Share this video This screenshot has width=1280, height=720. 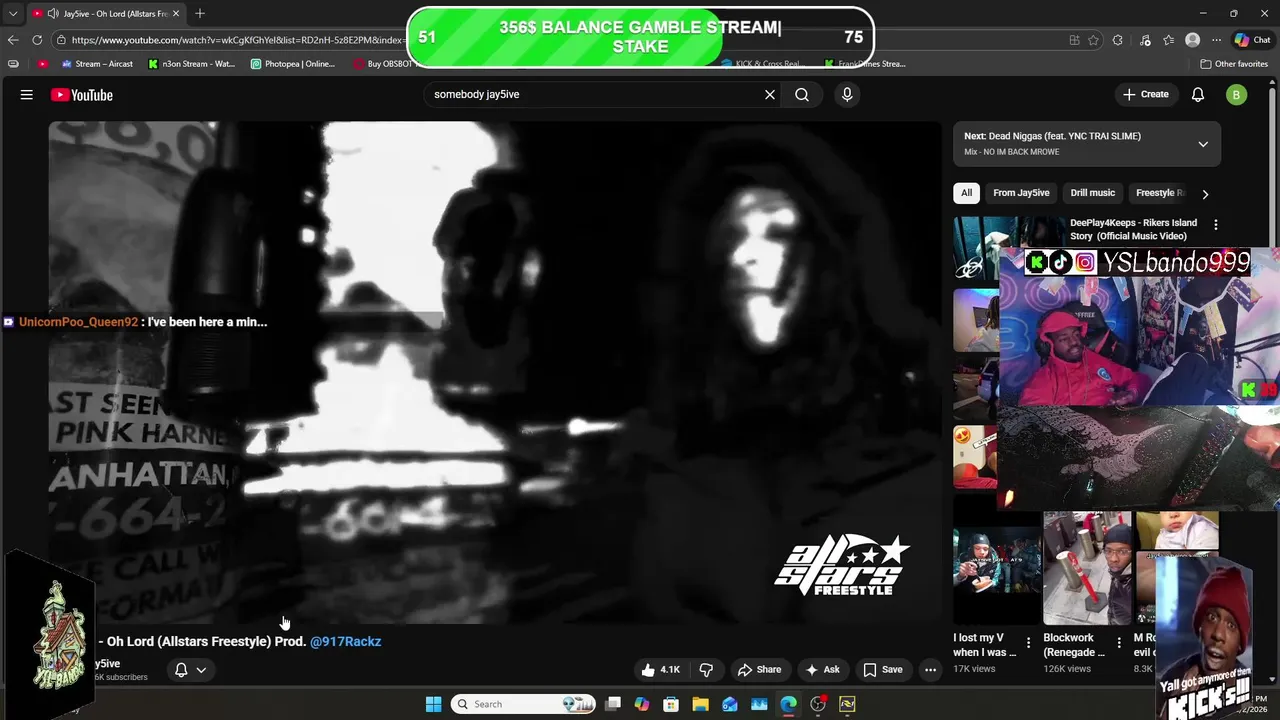[759, 670]
